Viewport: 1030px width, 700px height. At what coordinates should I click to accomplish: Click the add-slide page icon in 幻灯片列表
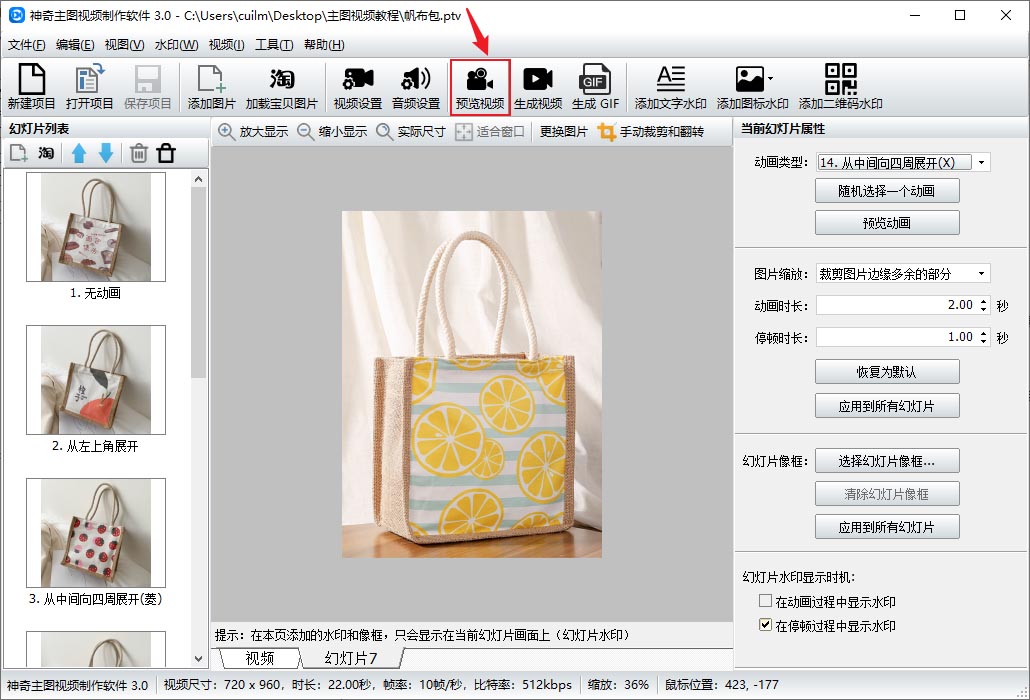[x=18, y=154]
